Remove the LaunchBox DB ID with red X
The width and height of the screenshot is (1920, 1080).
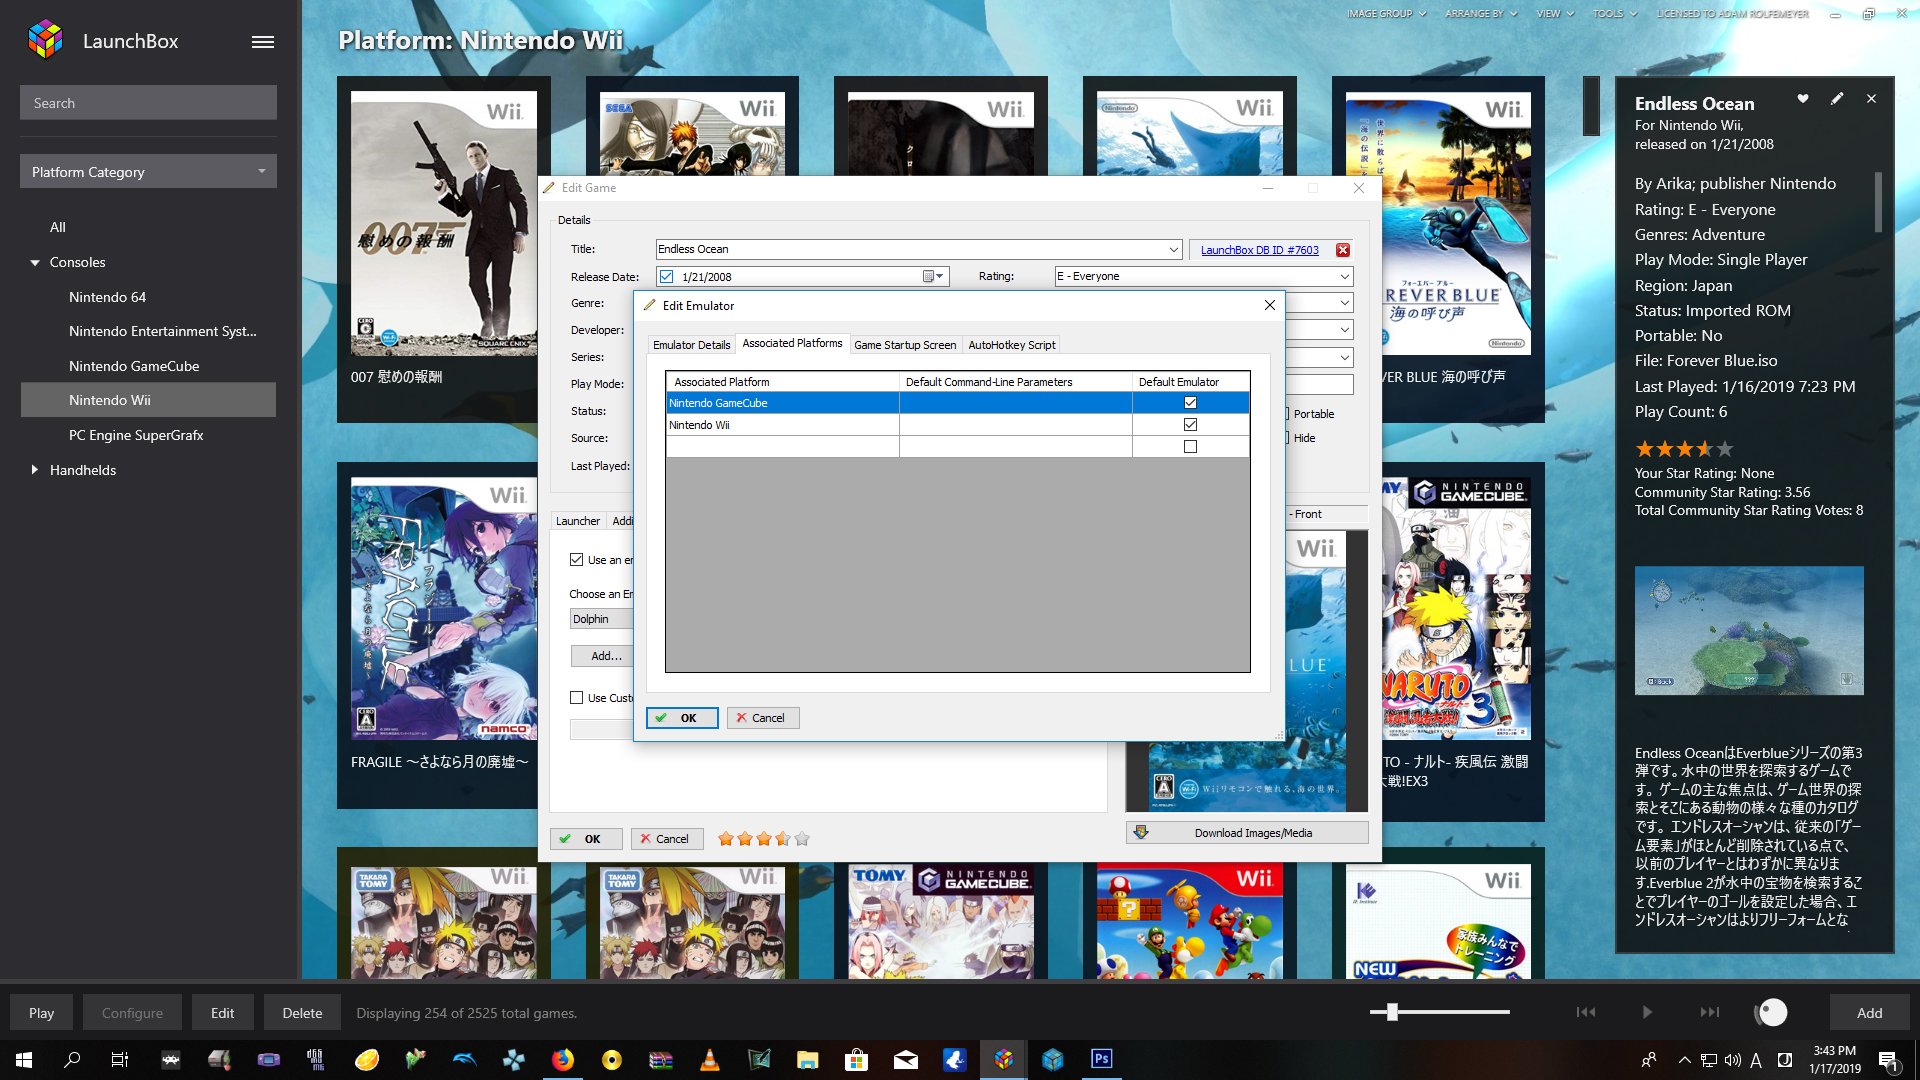1343,250
